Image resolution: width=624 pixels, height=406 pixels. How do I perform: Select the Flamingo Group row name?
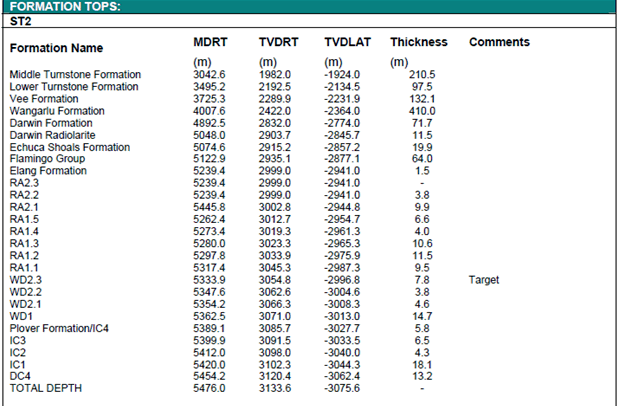click(x=46, y=159)
